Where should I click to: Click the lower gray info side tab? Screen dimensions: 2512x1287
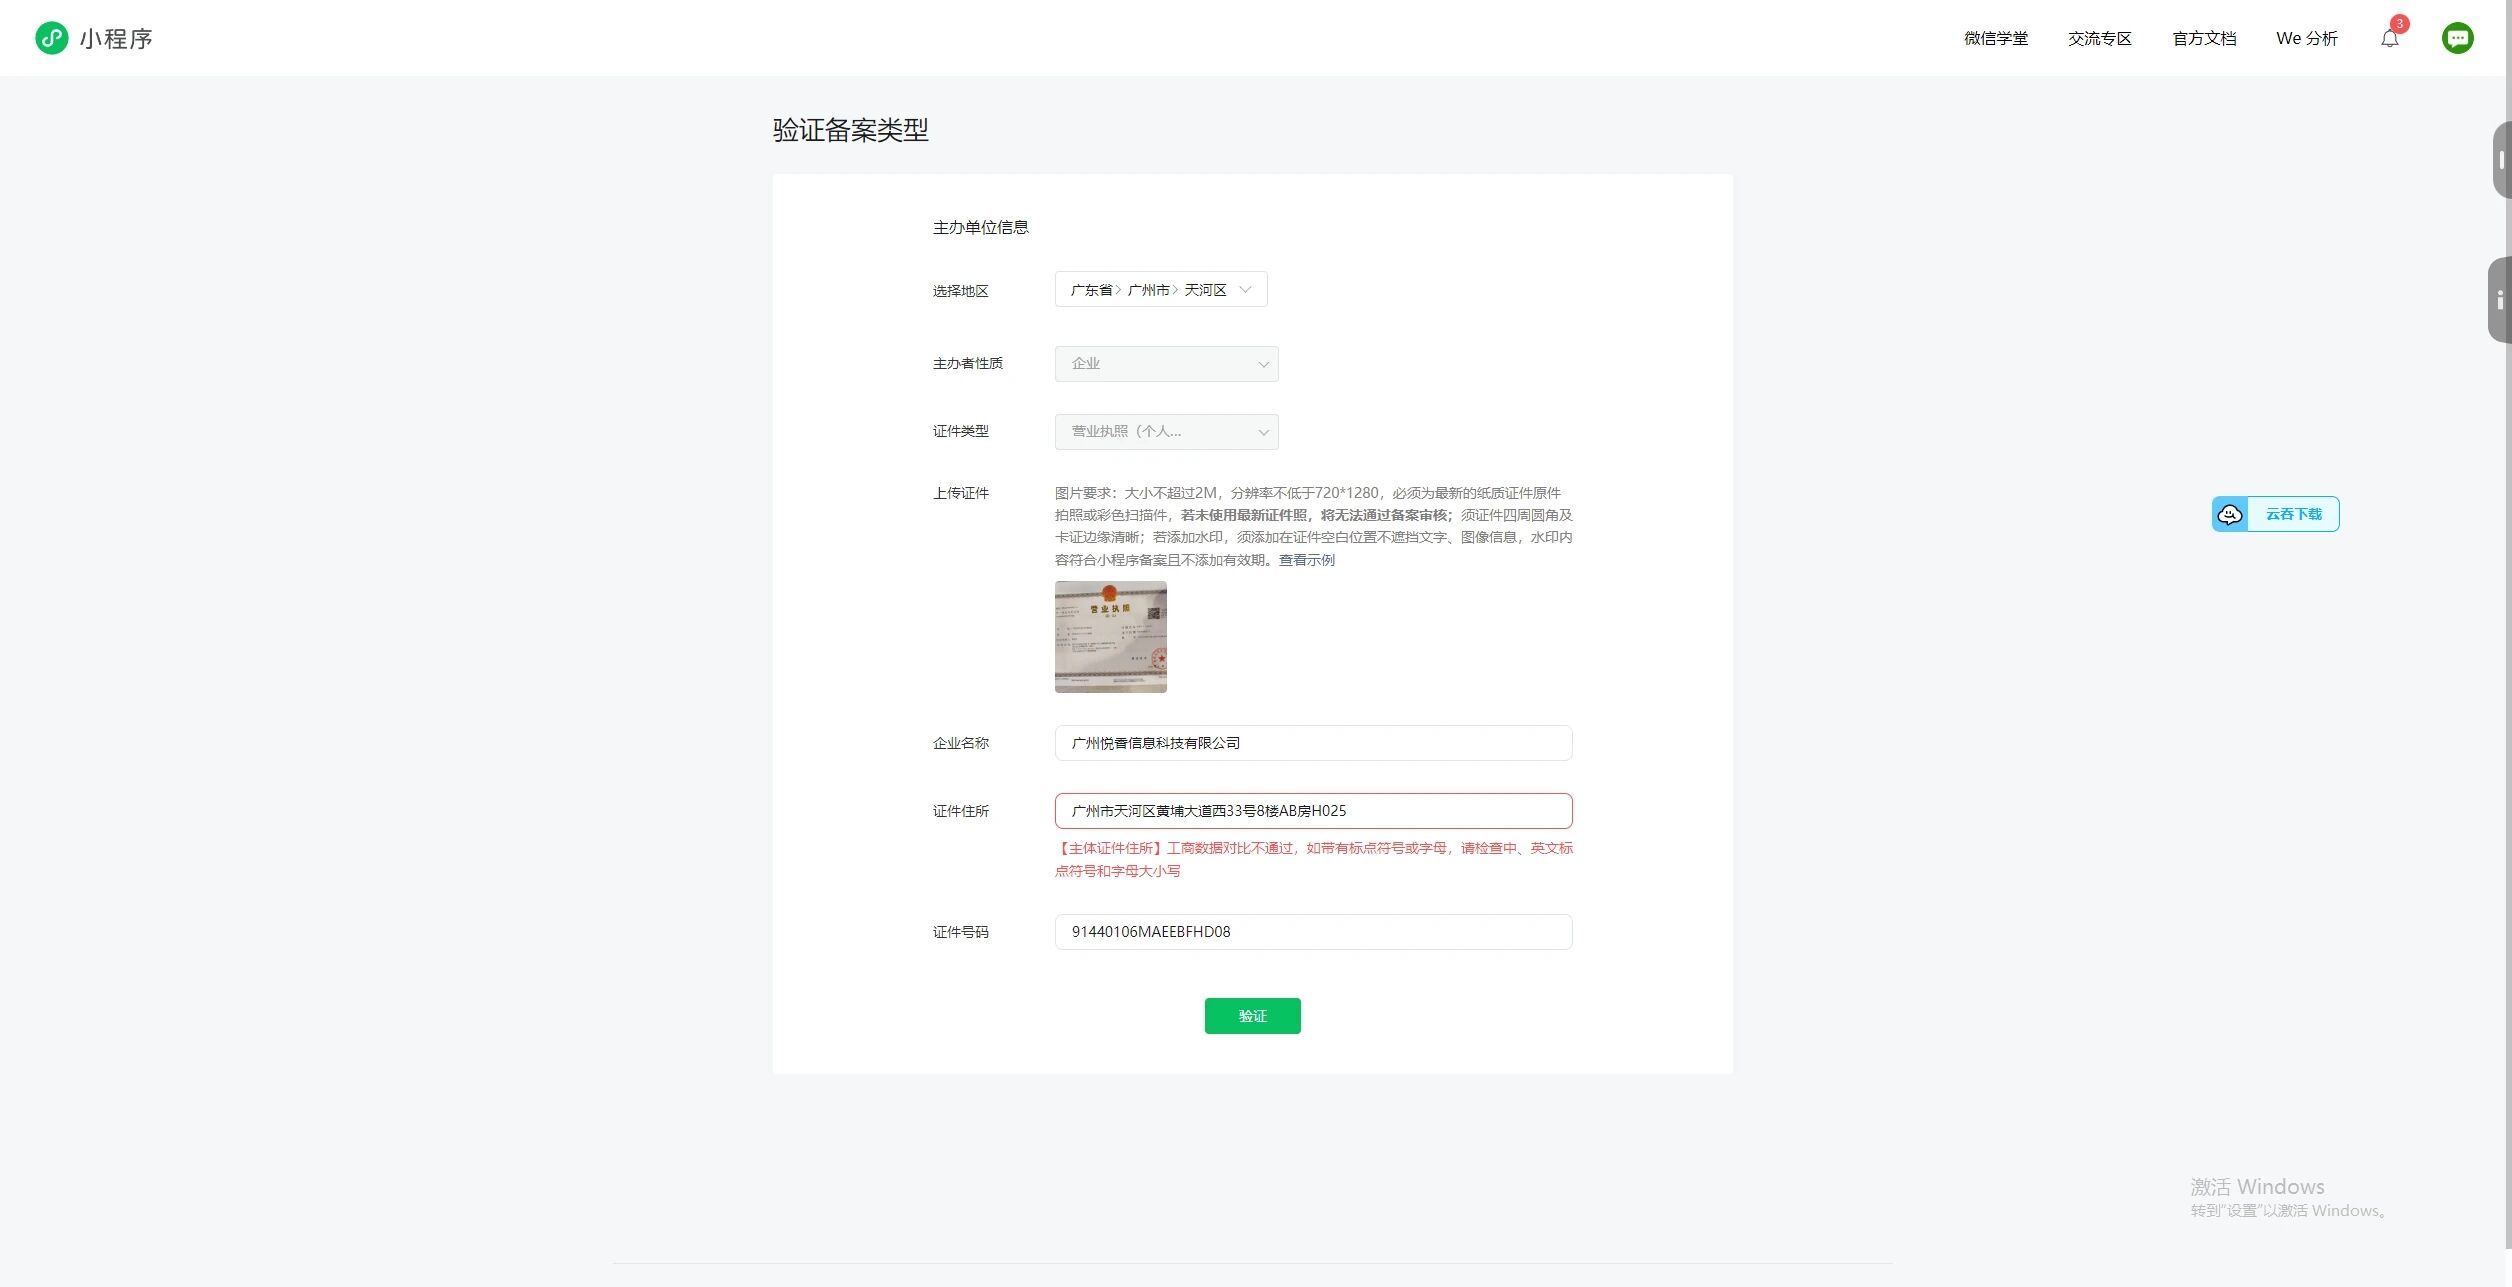point(2499,300)
